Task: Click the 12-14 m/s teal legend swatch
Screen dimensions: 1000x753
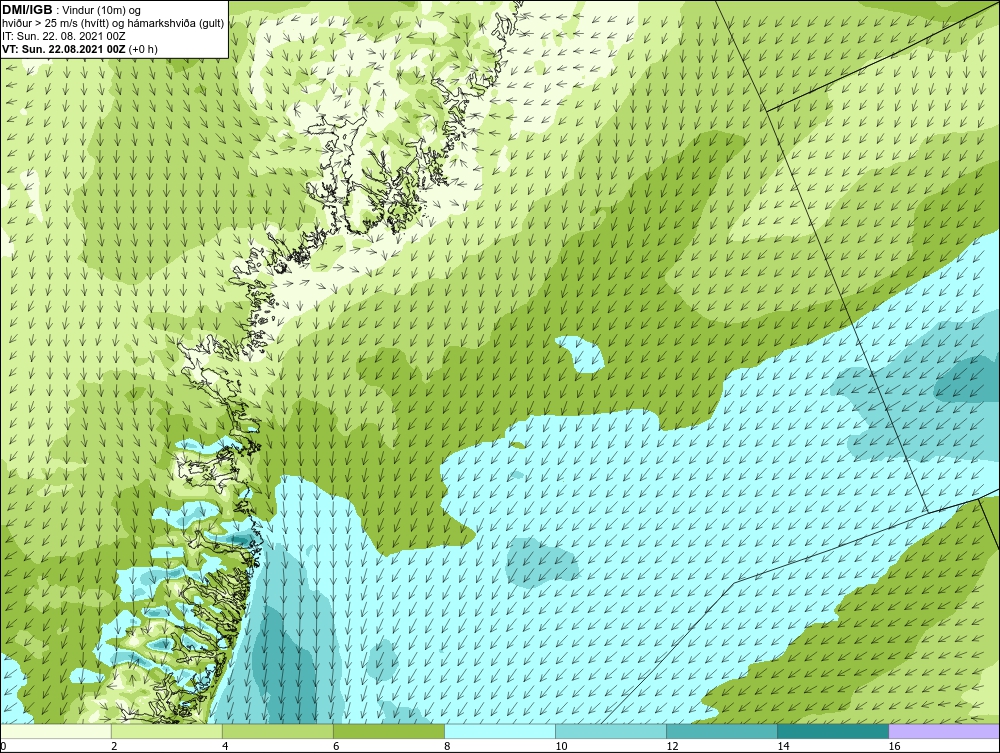Action: (722, 731)
